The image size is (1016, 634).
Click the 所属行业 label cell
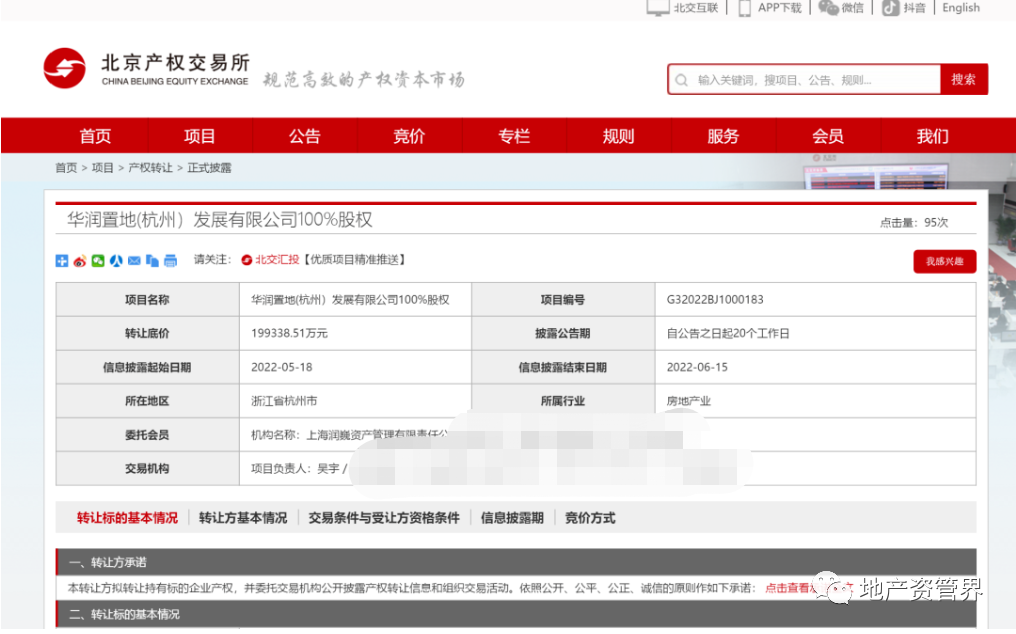(563, 401)
